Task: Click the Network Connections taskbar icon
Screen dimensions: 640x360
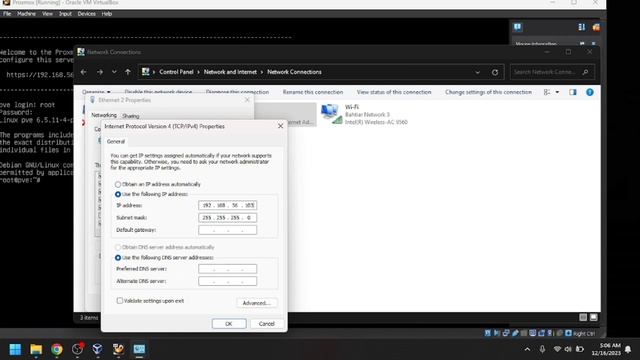Action: (x=139, y=349)
